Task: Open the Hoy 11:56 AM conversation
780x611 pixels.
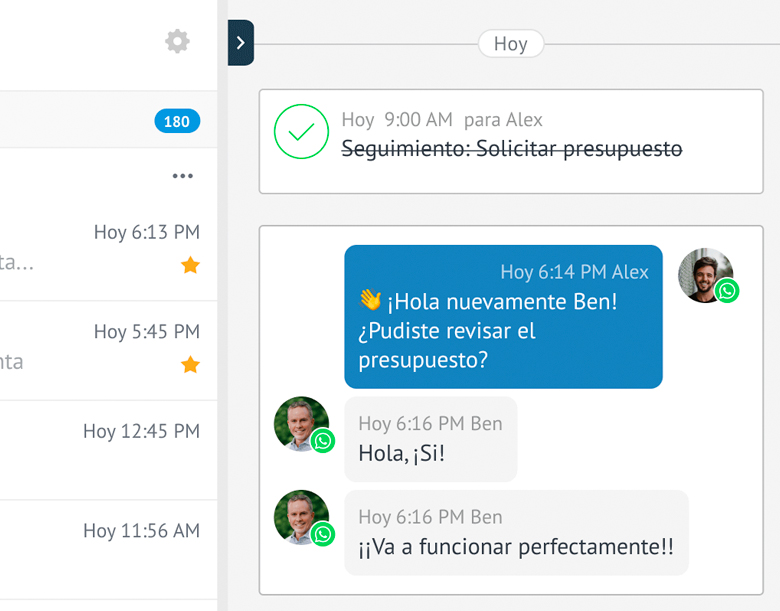Action: [x=108, y=550]
